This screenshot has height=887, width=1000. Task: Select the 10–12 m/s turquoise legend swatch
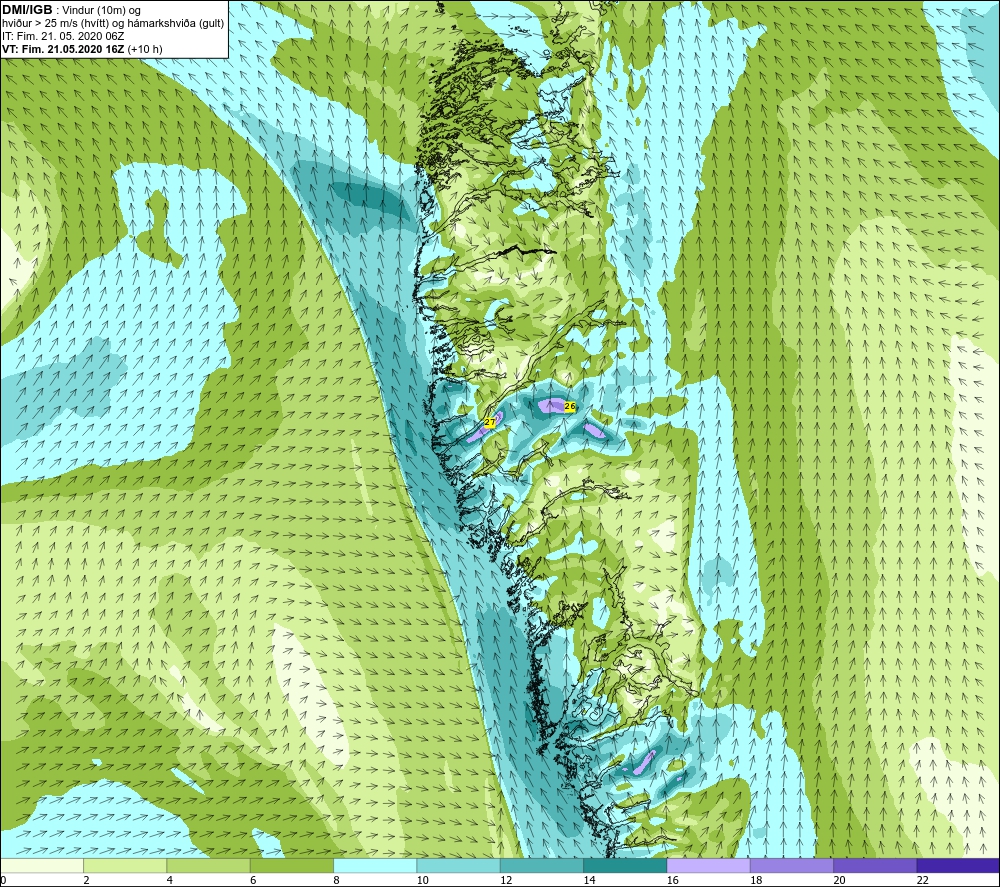458,865
